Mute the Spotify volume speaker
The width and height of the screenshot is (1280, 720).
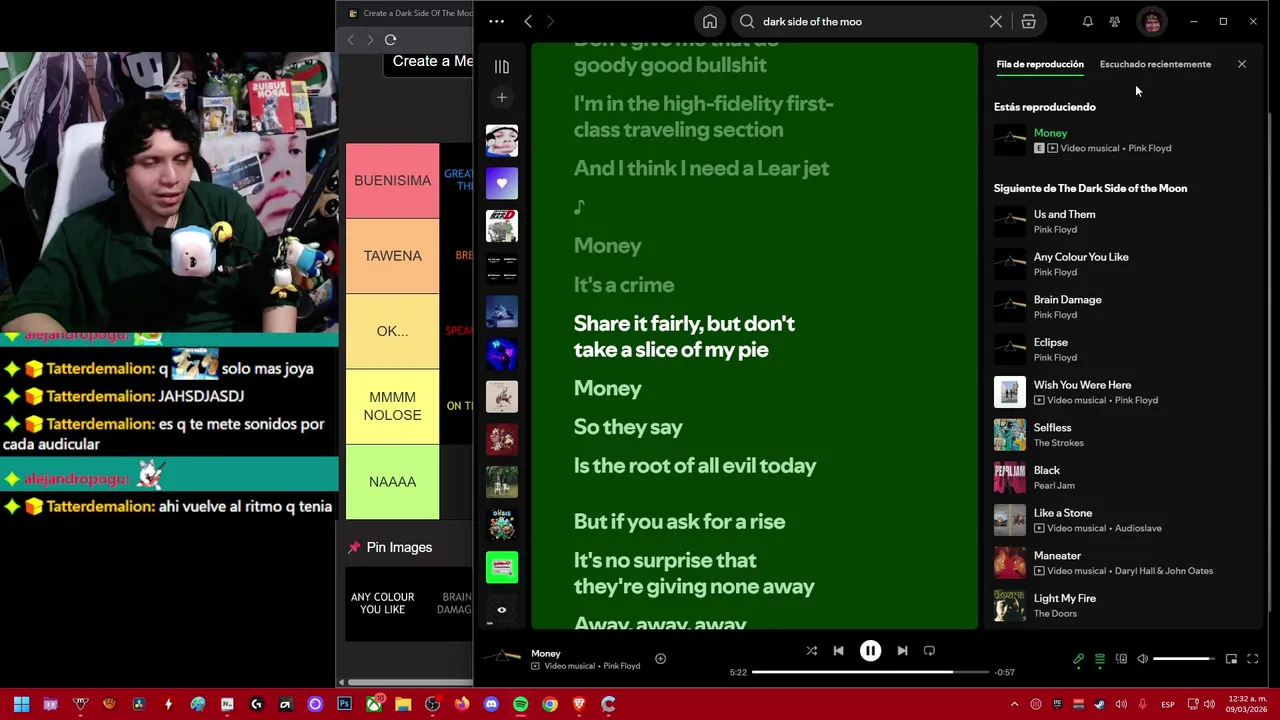click(1143, 659)
